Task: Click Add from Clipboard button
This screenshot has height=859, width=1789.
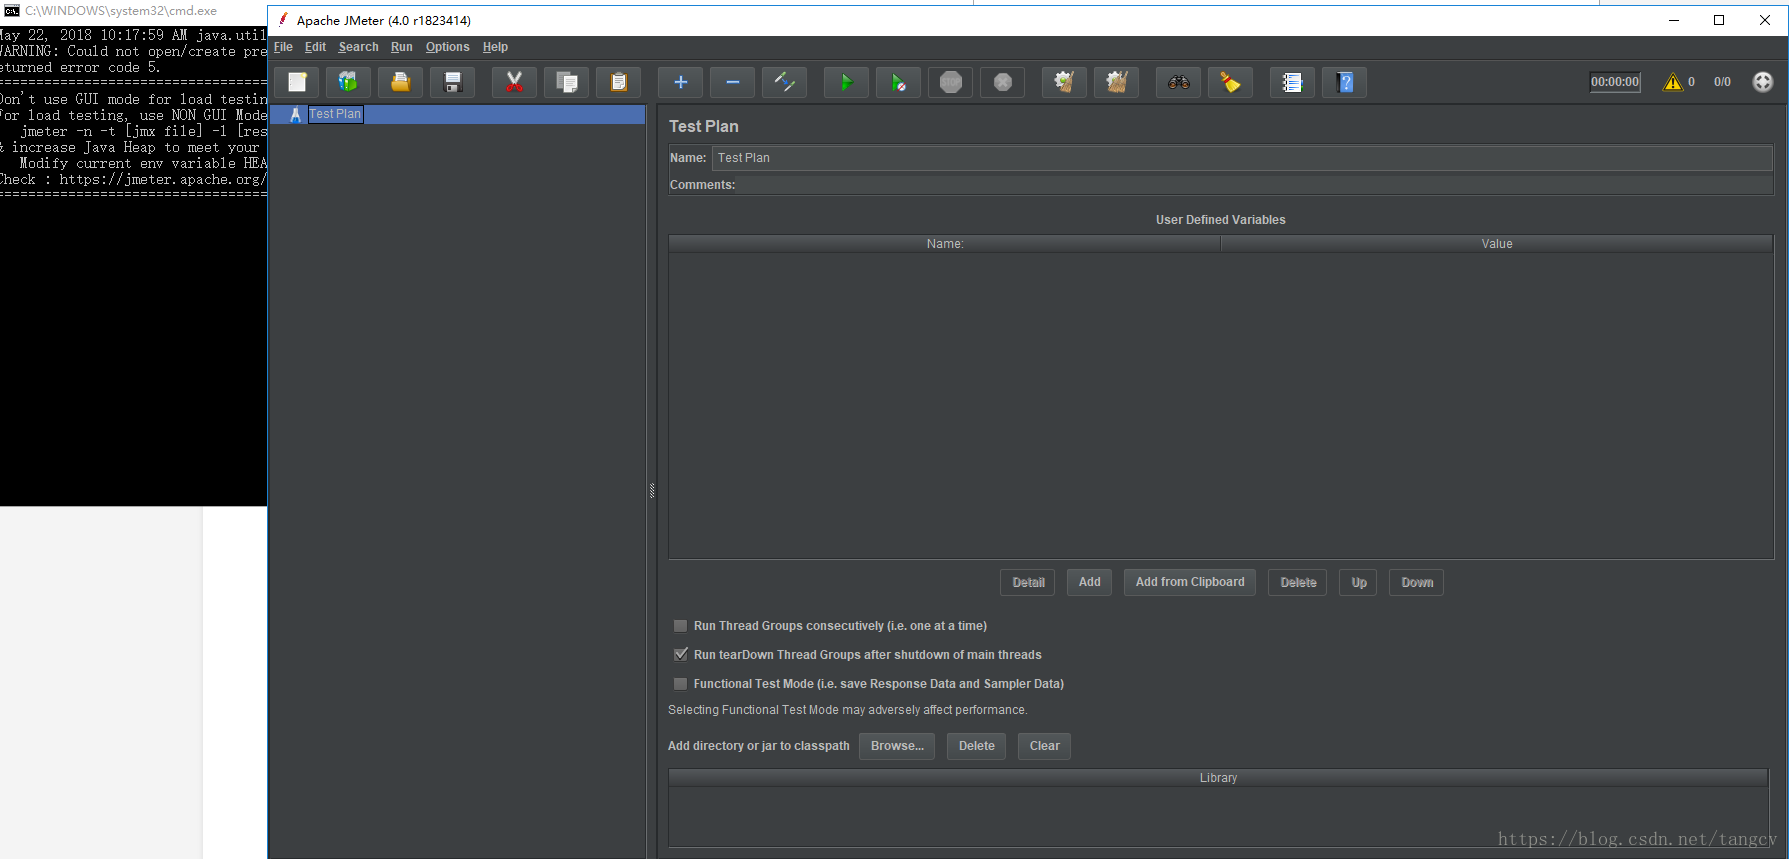Action: pyautogui.click(x=1190, y=582)
